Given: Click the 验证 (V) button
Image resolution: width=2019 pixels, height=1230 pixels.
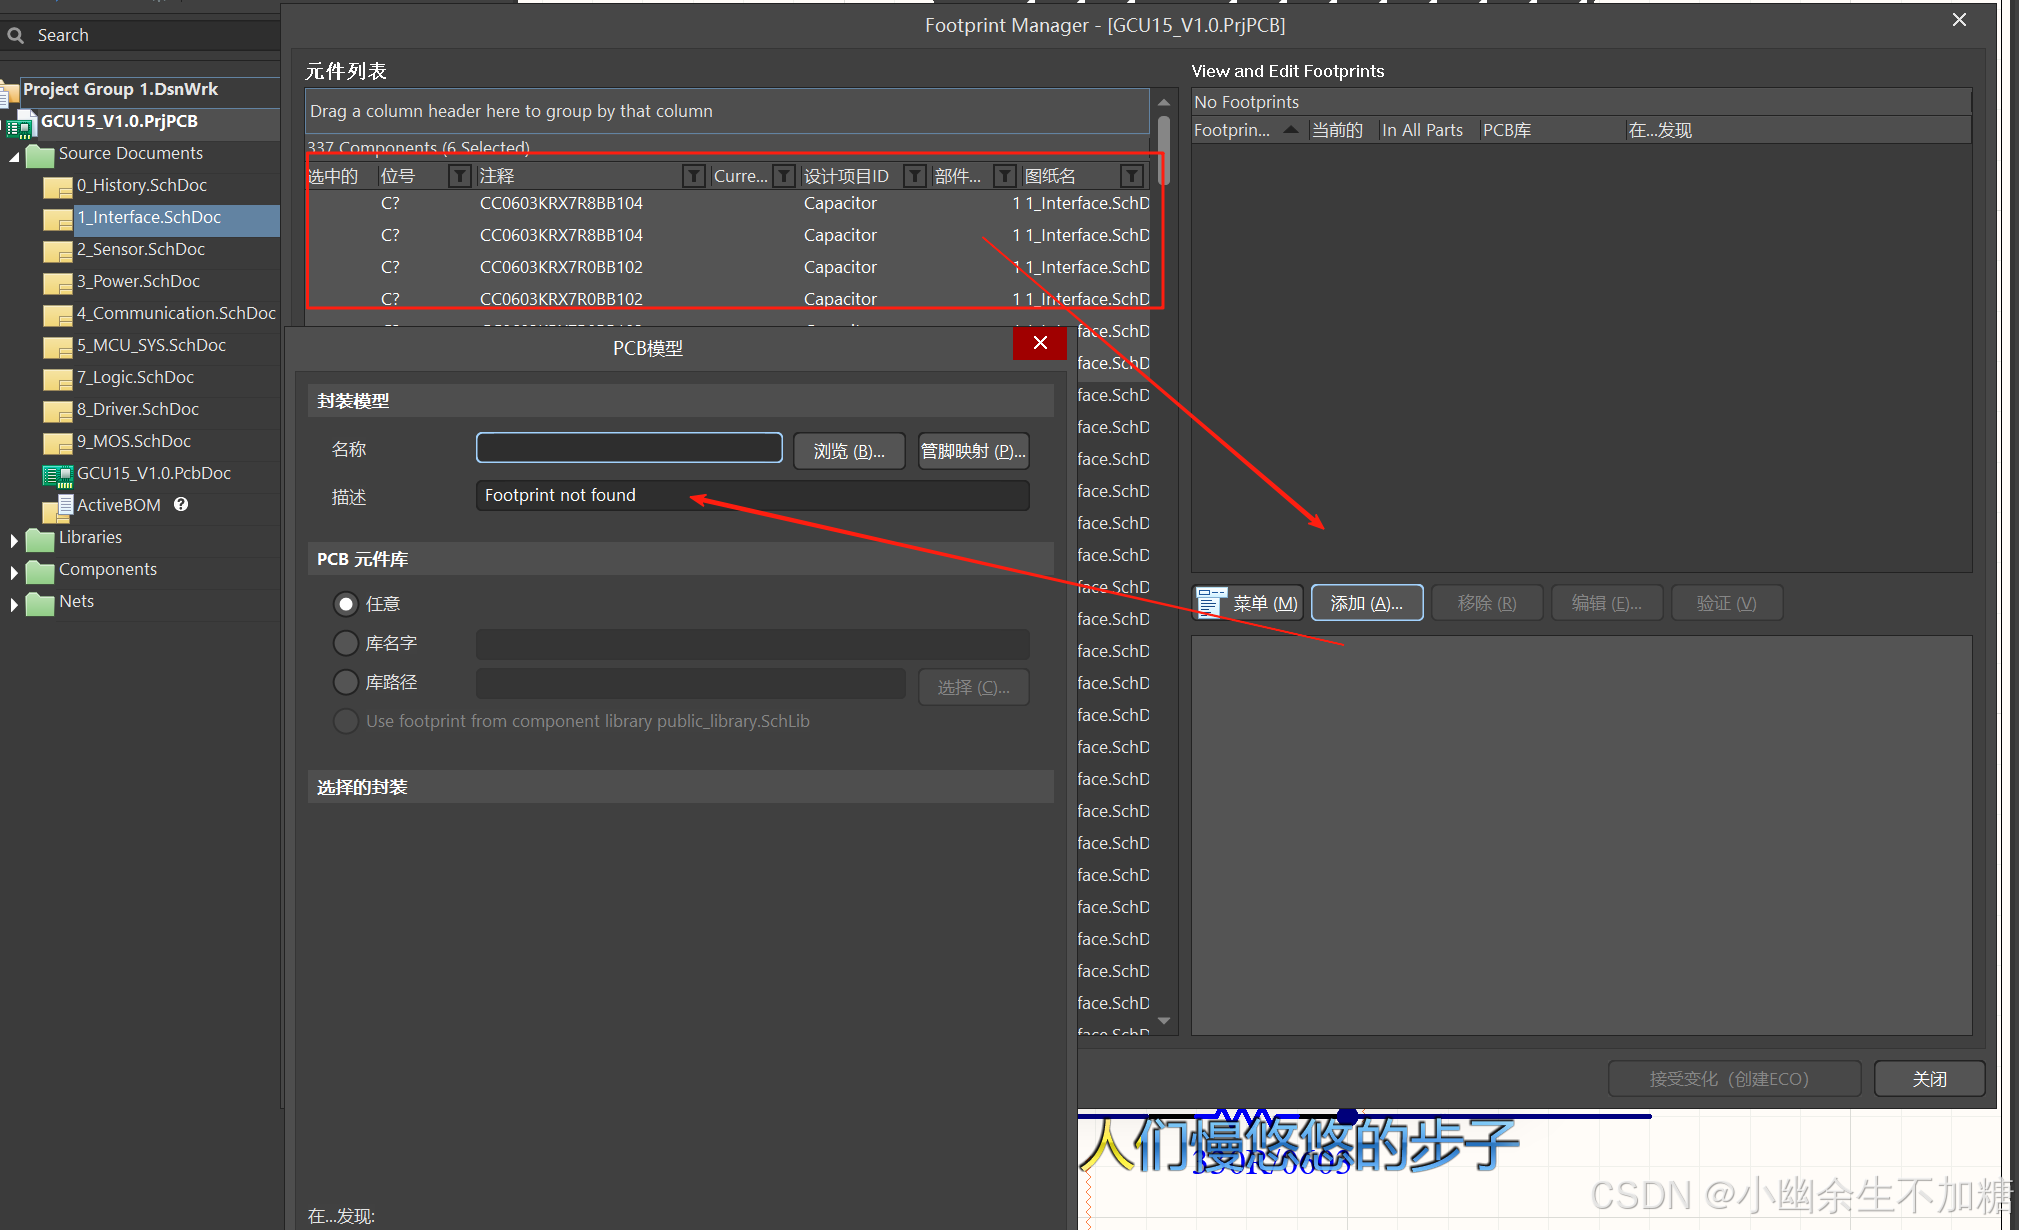Looking at the screenshot, I should (1727, 603).
